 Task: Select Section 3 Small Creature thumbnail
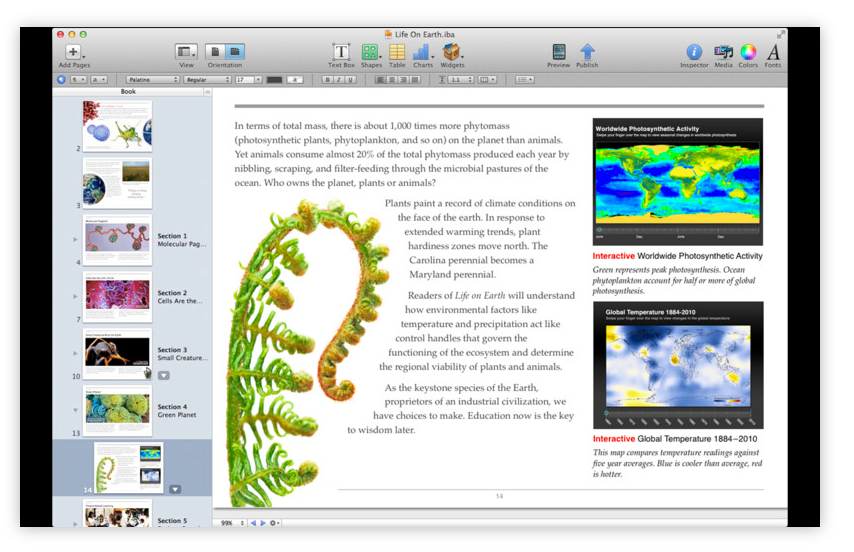point(117,354)
